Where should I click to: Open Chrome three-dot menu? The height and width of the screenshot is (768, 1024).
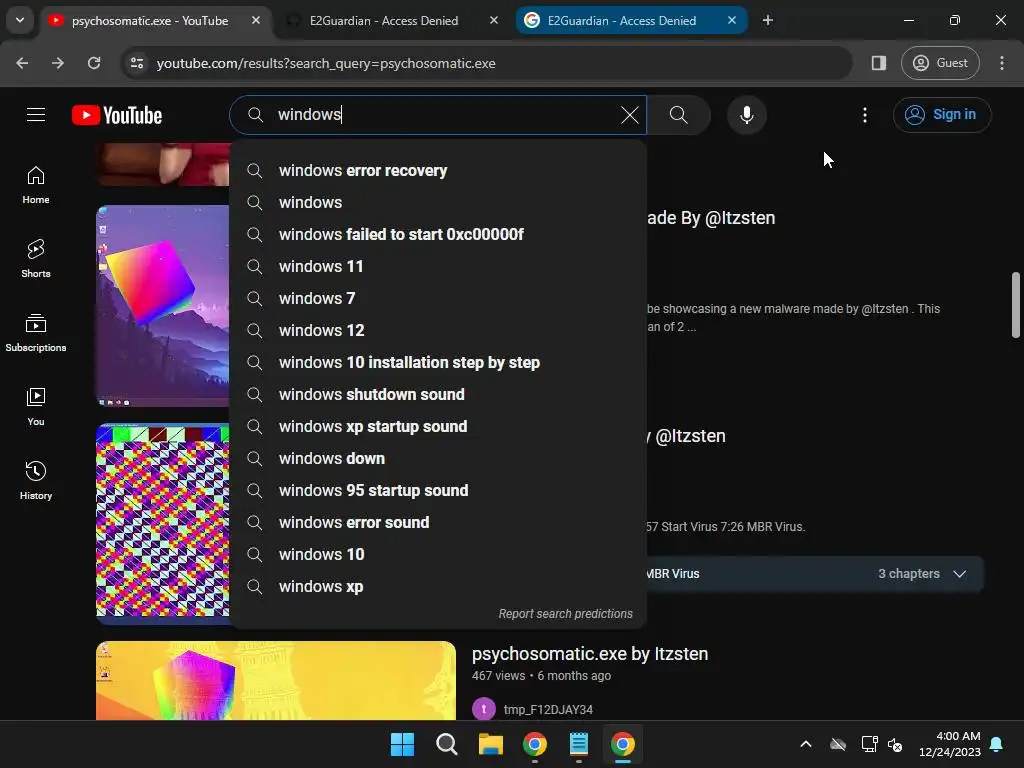click(x=1002, y=63)
